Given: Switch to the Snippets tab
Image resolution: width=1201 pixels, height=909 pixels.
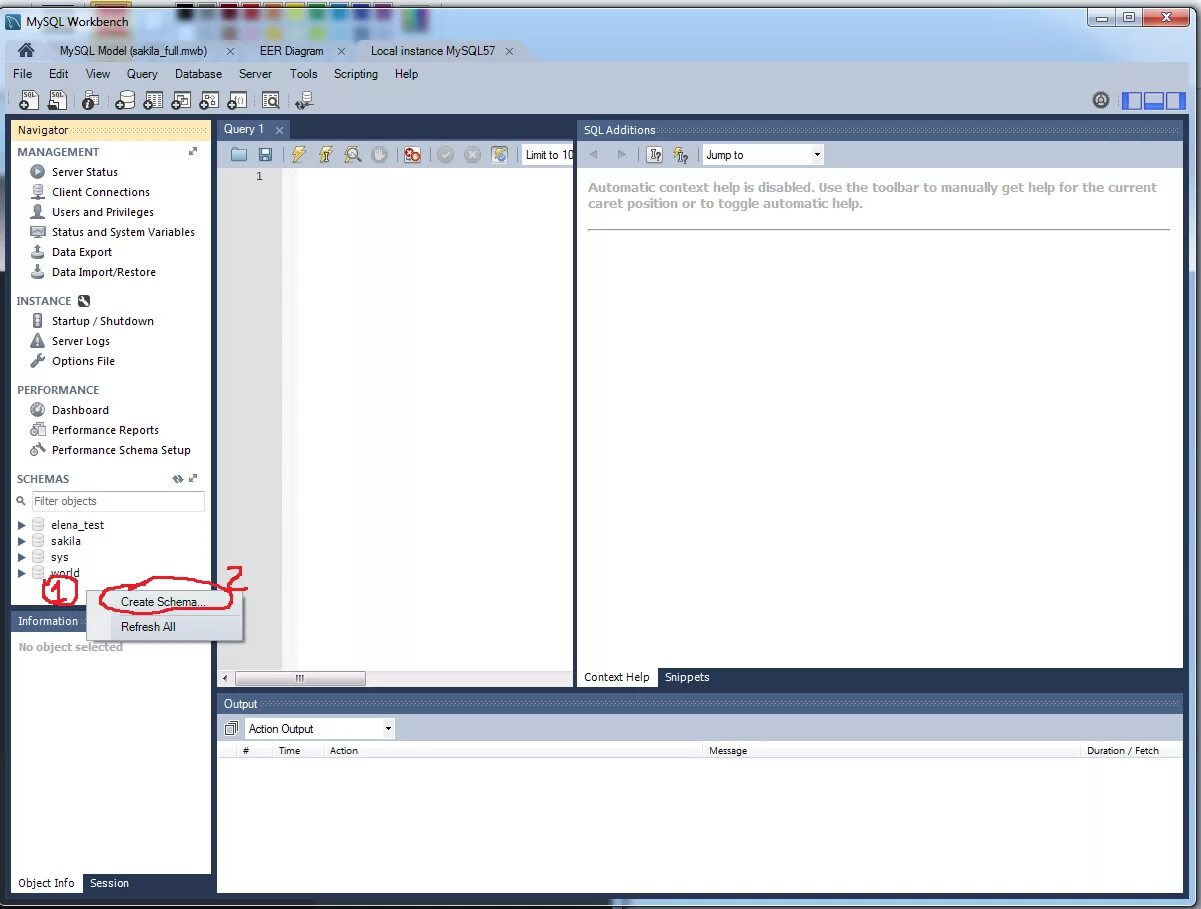Looking at the screenshot, I should [x=687, y=677].
